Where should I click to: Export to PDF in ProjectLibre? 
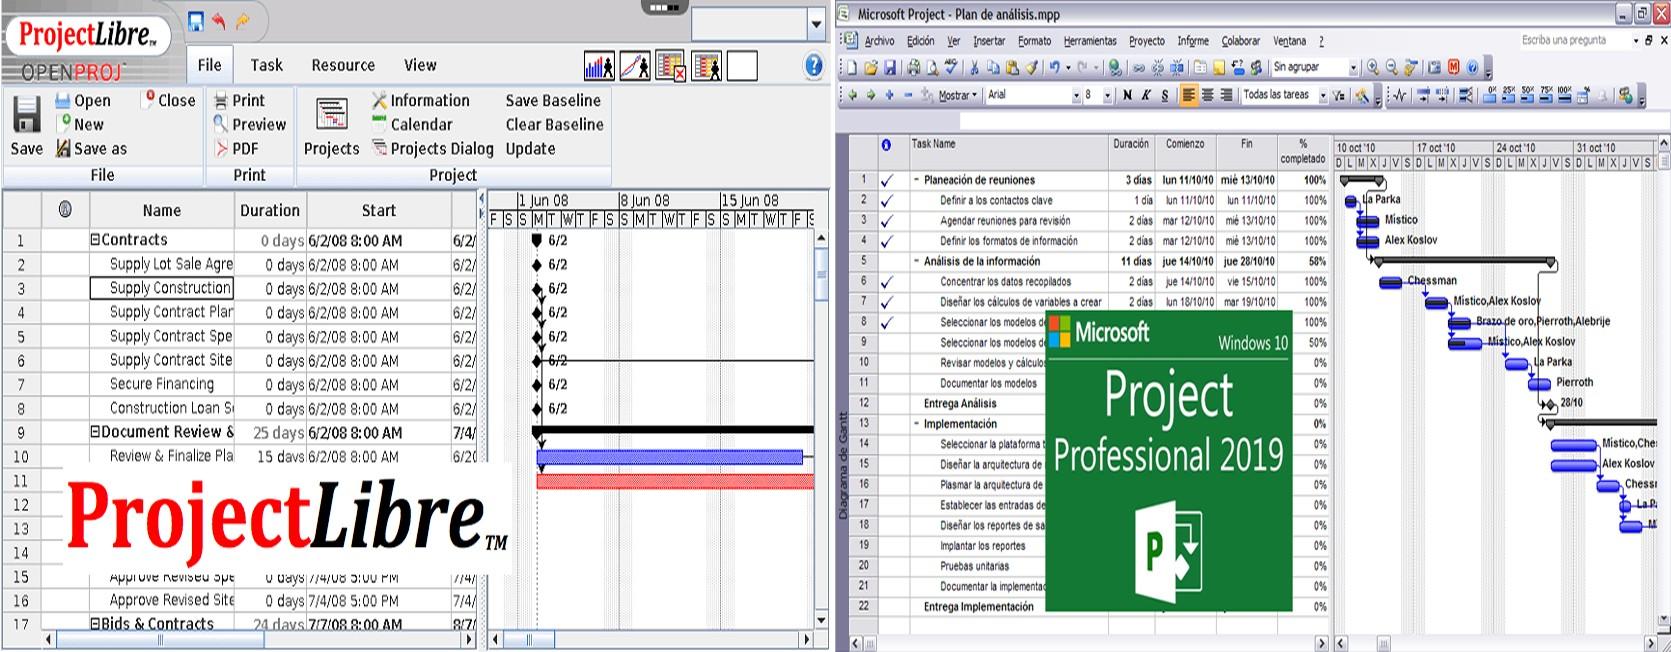(x=237, y=149)
